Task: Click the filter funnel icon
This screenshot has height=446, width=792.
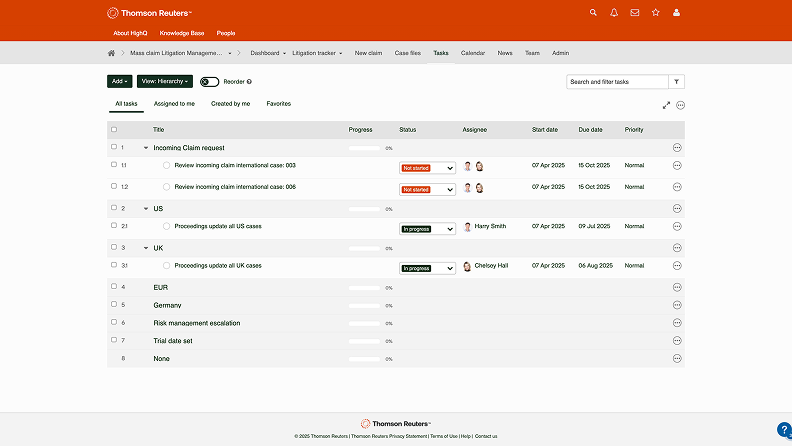Action: [677, 82]
